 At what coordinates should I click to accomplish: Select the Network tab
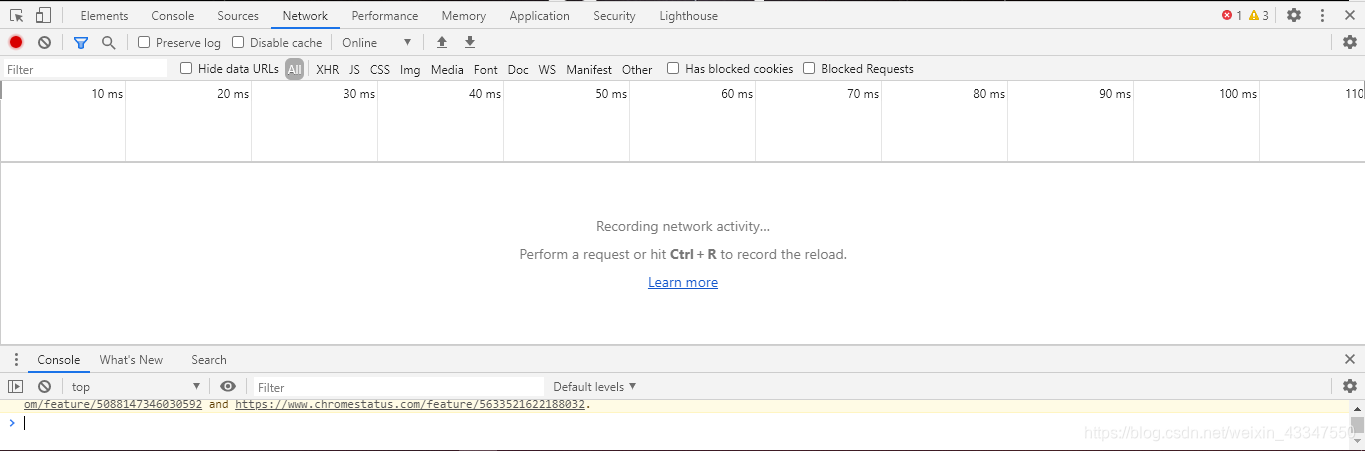305,15
